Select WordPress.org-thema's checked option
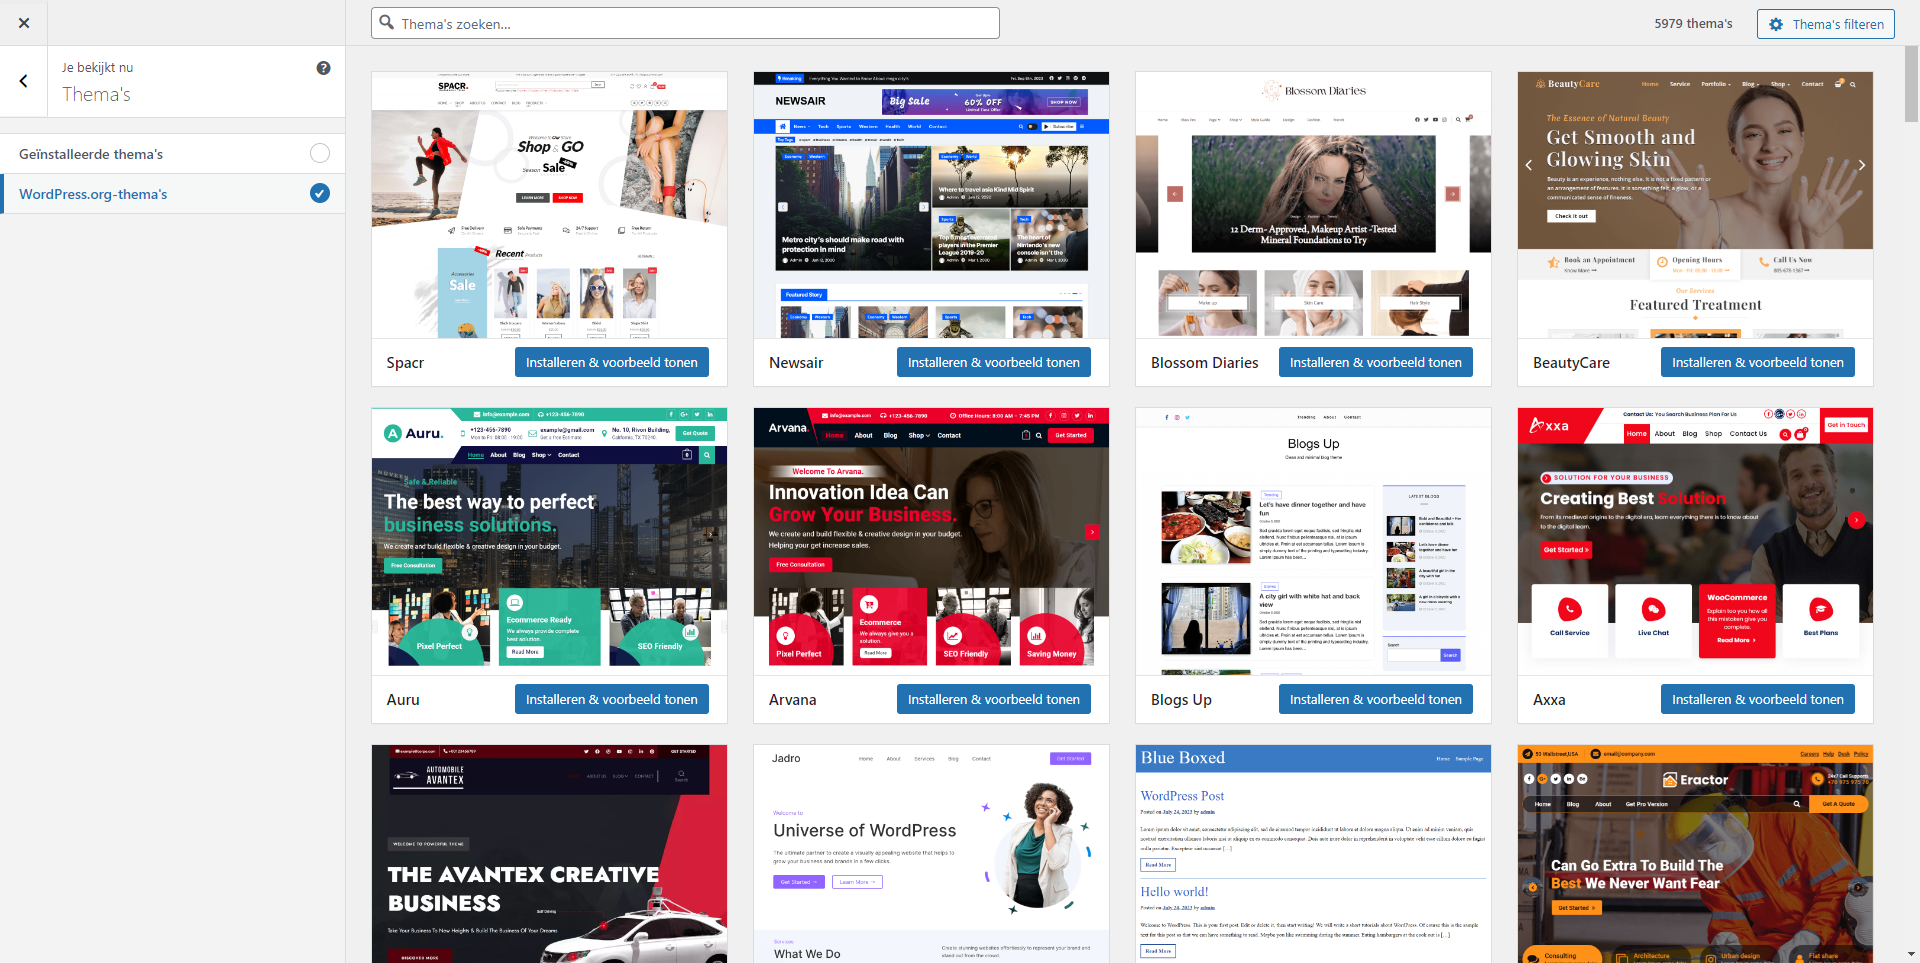The width and height of the screenshot is (1920, 963). coord(320,193)
